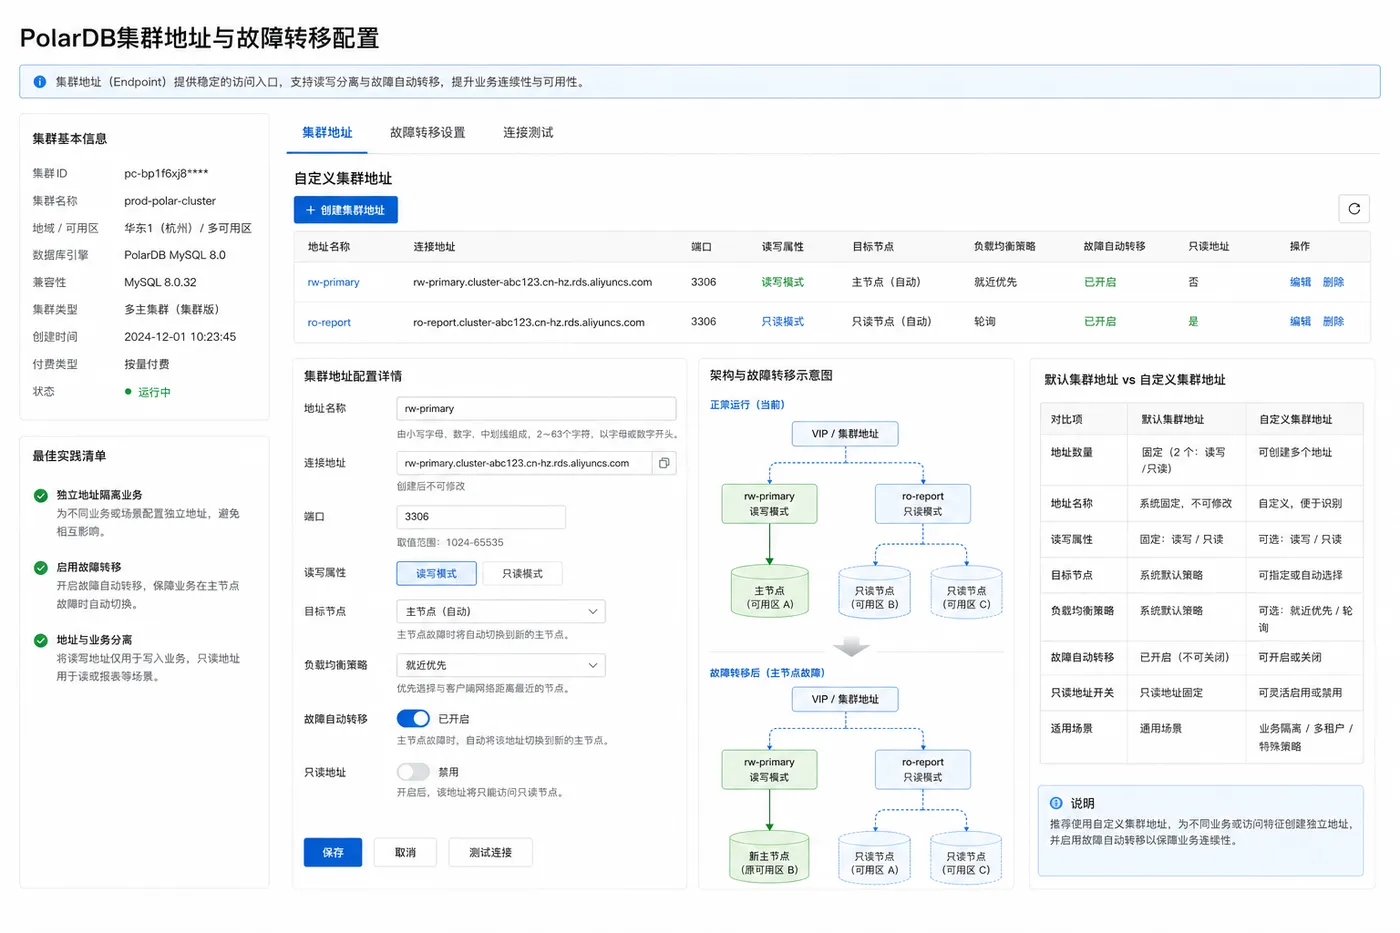
Task: Click 删除 in the rw-primary row
Action: click(1333, 282)
